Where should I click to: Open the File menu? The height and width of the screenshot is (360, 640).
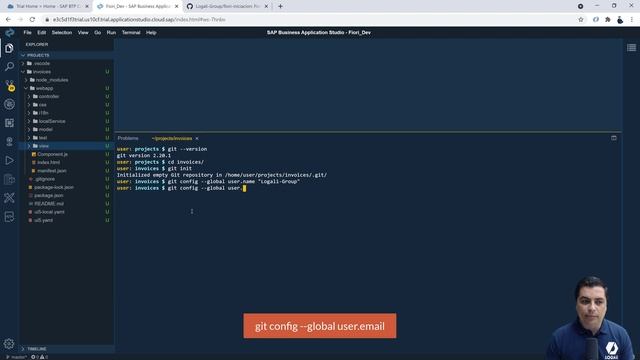tap(27, 33)
